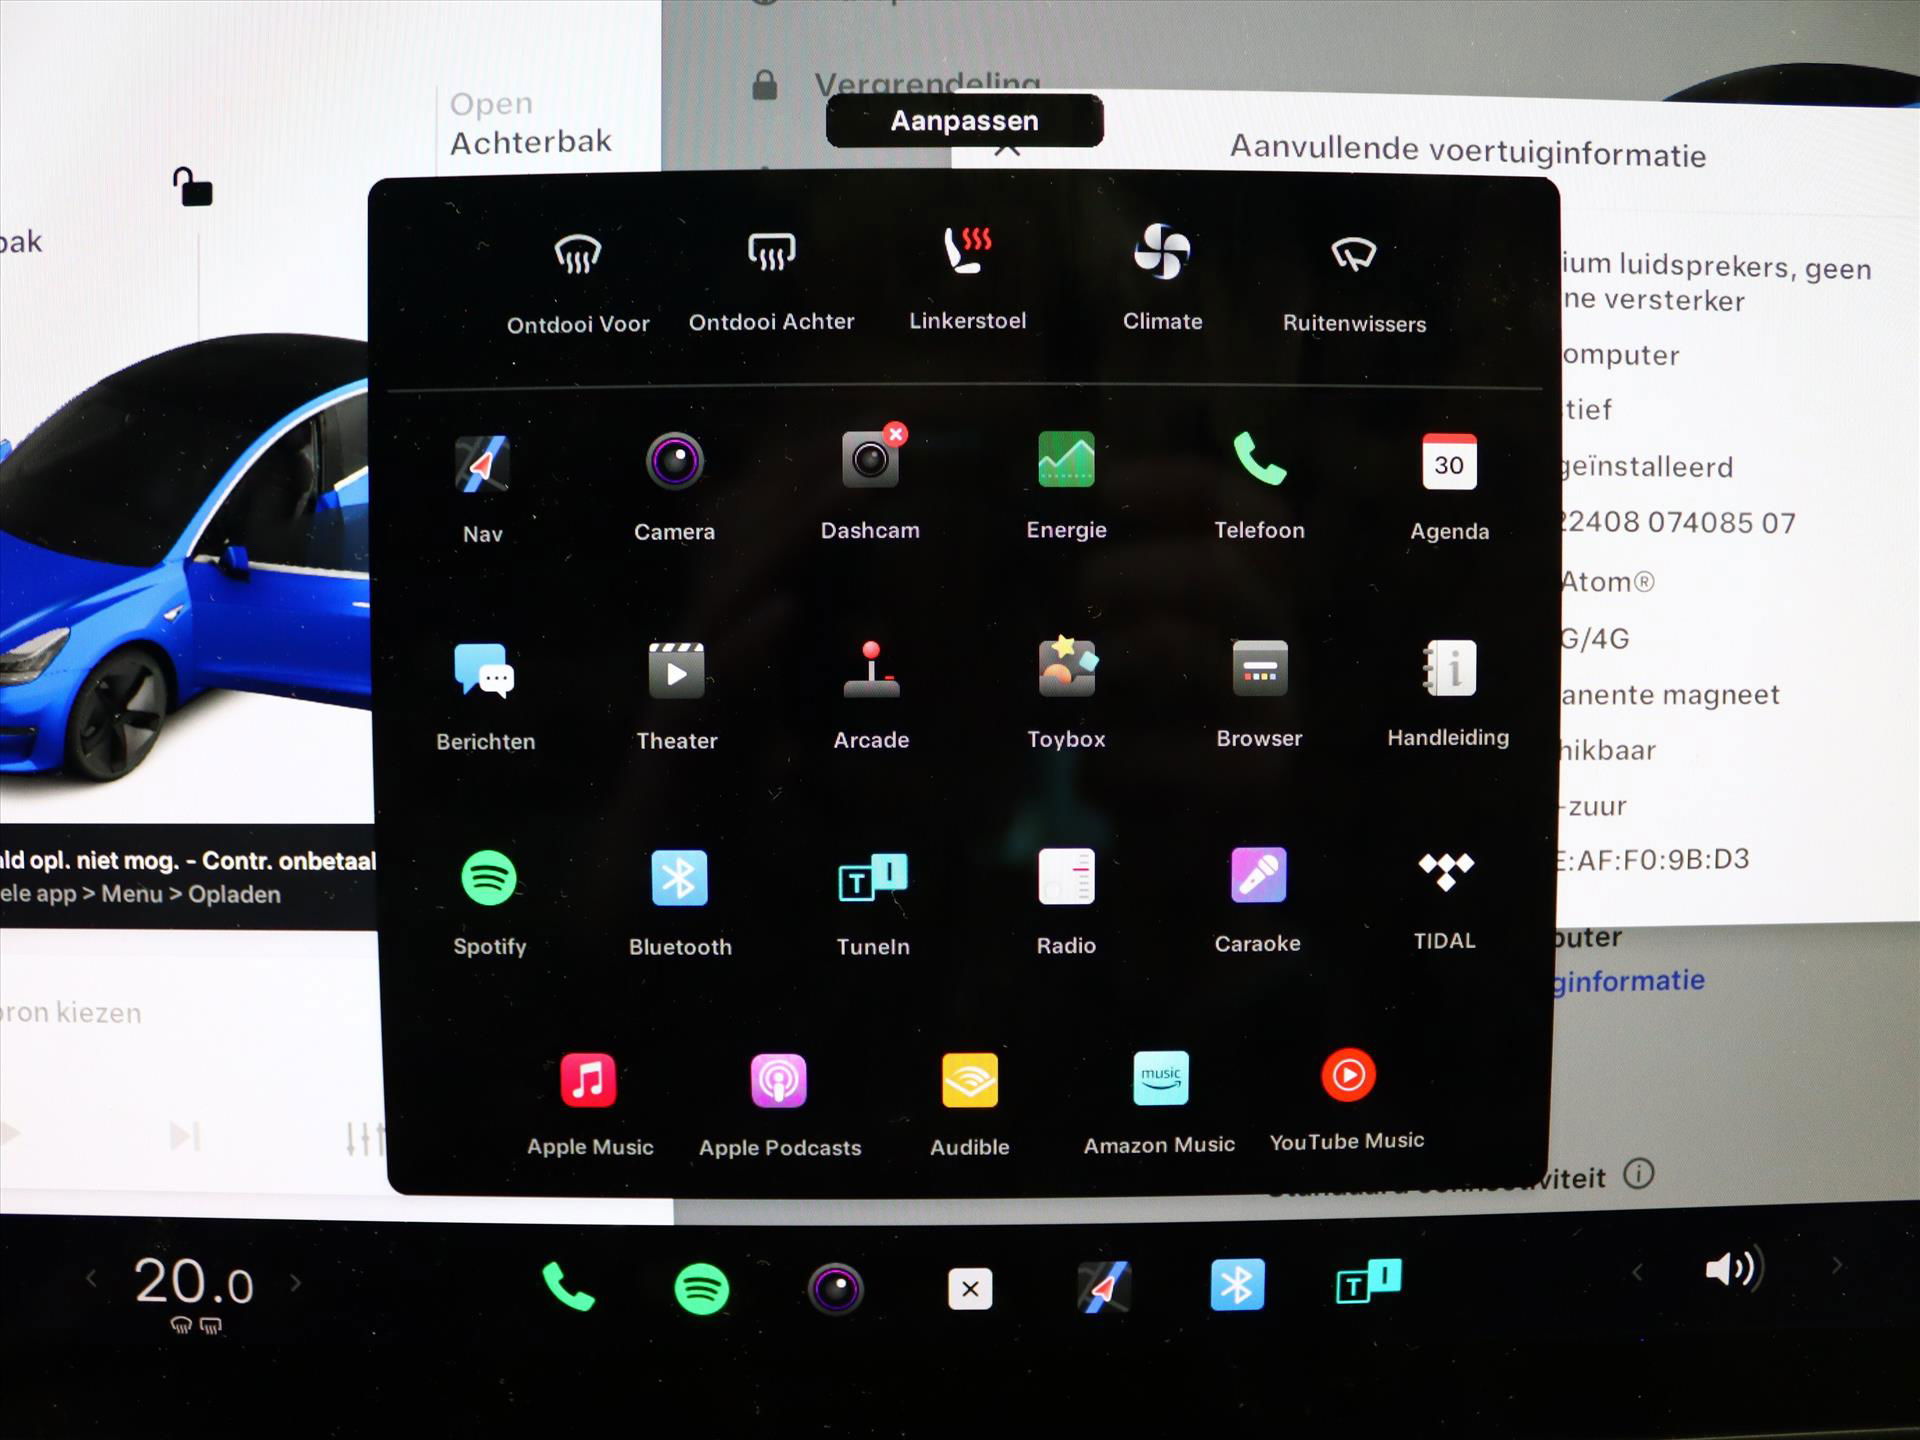This screenshot has width=1920, height=1440.
Task: Tap the speaker volume icon
Action: pyautogui.click(x=1734, y=1269)
